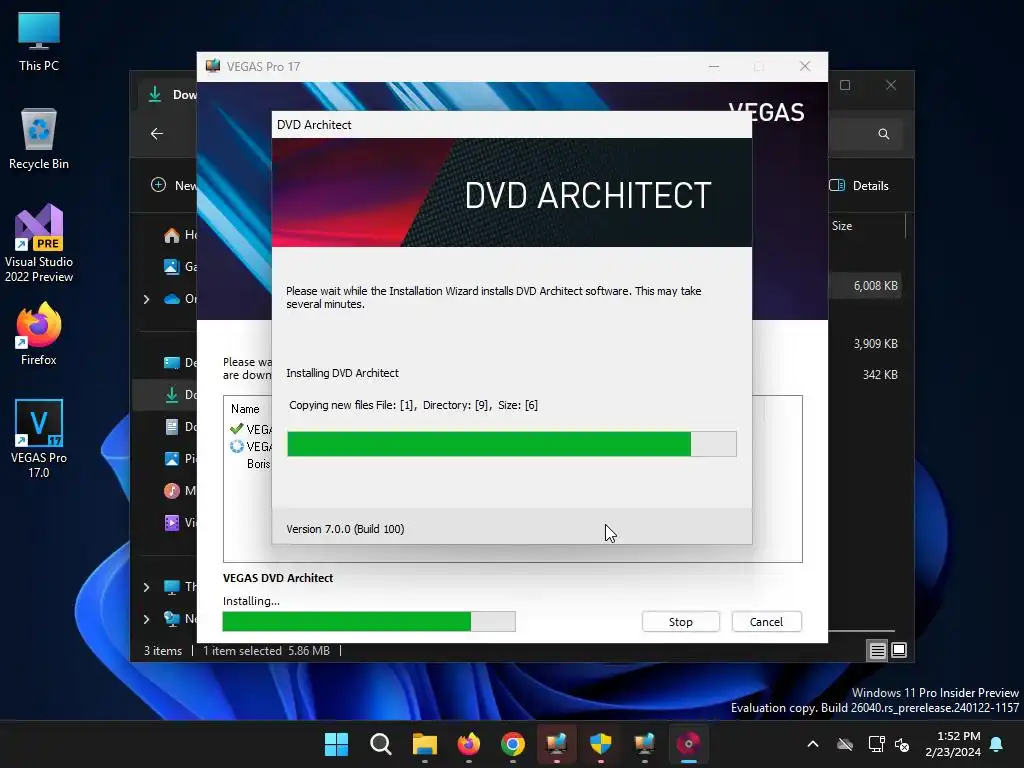Image resolution: width=1024 pixels, height=768 pixels.
Task: Click the File Explorer back arrow
Action: tap(157, 134)
